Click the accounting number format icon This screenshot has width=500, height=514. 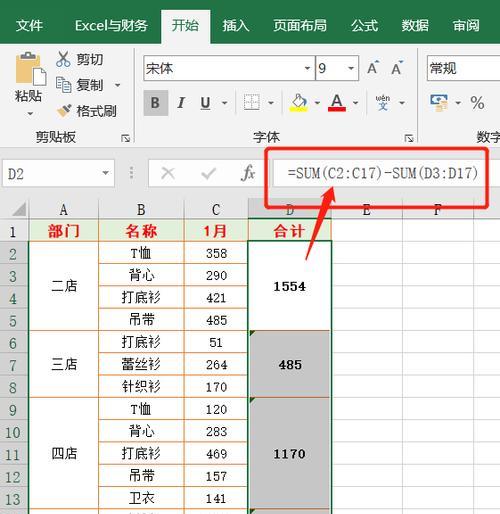click(439, 102)
